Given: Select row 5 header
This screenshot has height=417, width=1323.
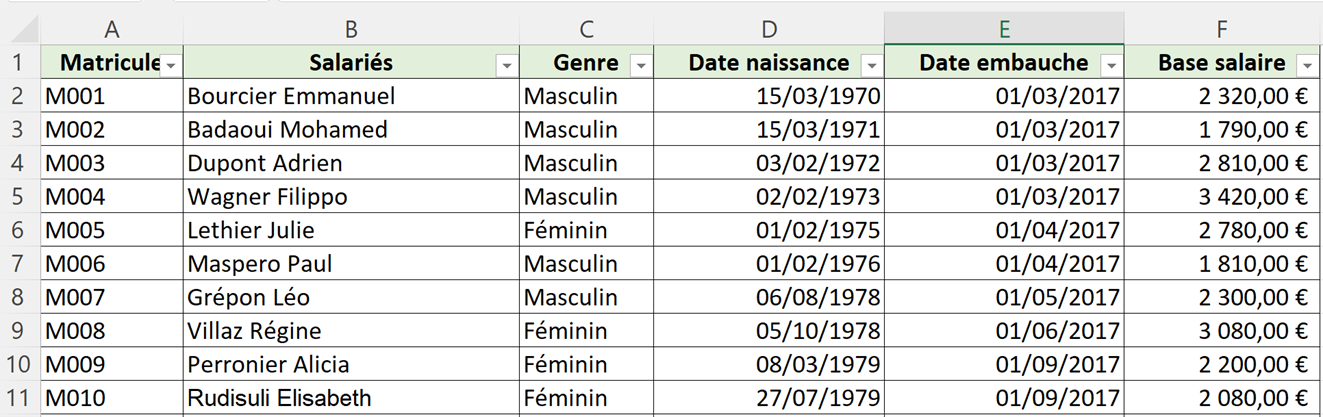Looking at the screenshot, I should [x=20, y=197].
